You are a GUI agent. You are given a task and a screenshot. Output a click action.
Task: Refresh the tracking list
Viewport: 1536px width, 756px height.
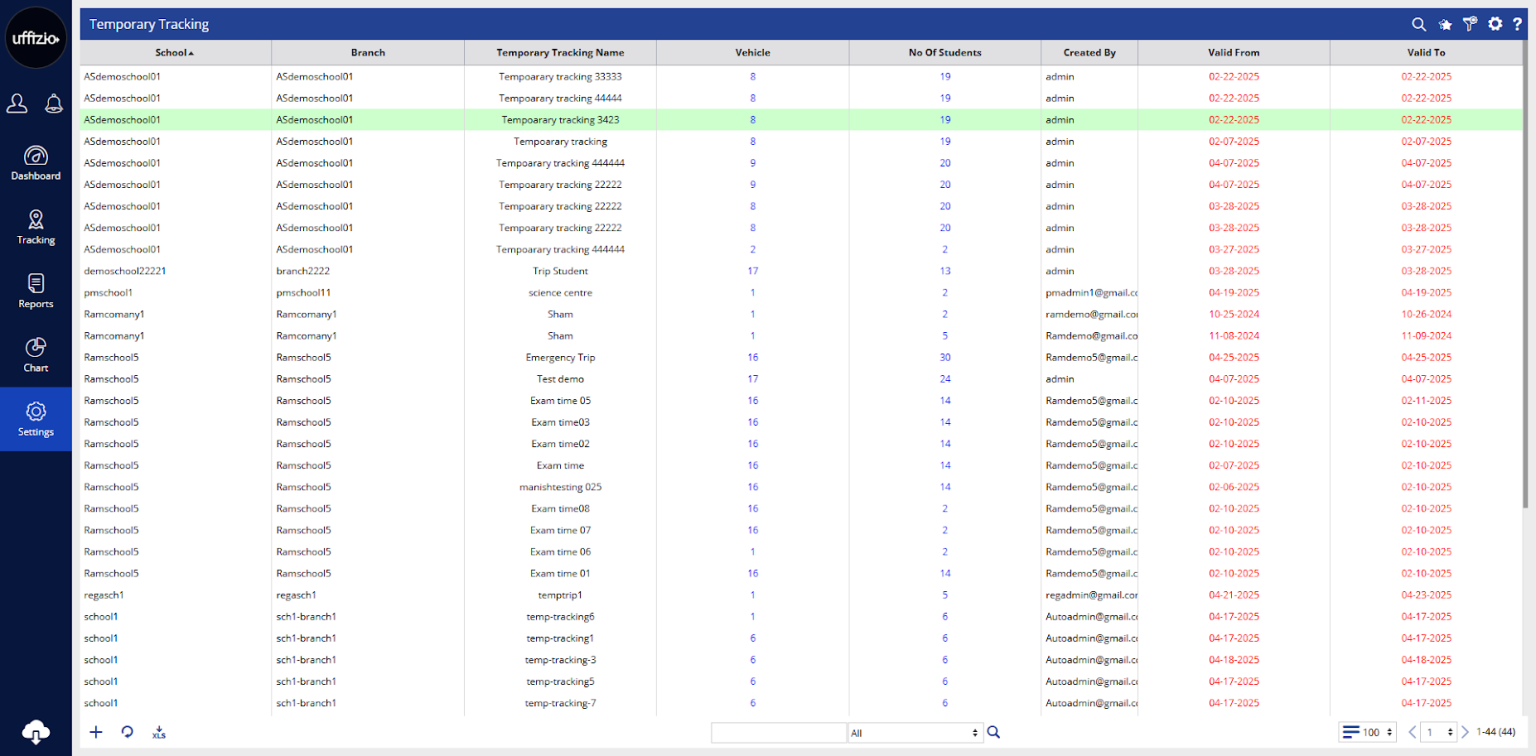click(x=127, y=732)
